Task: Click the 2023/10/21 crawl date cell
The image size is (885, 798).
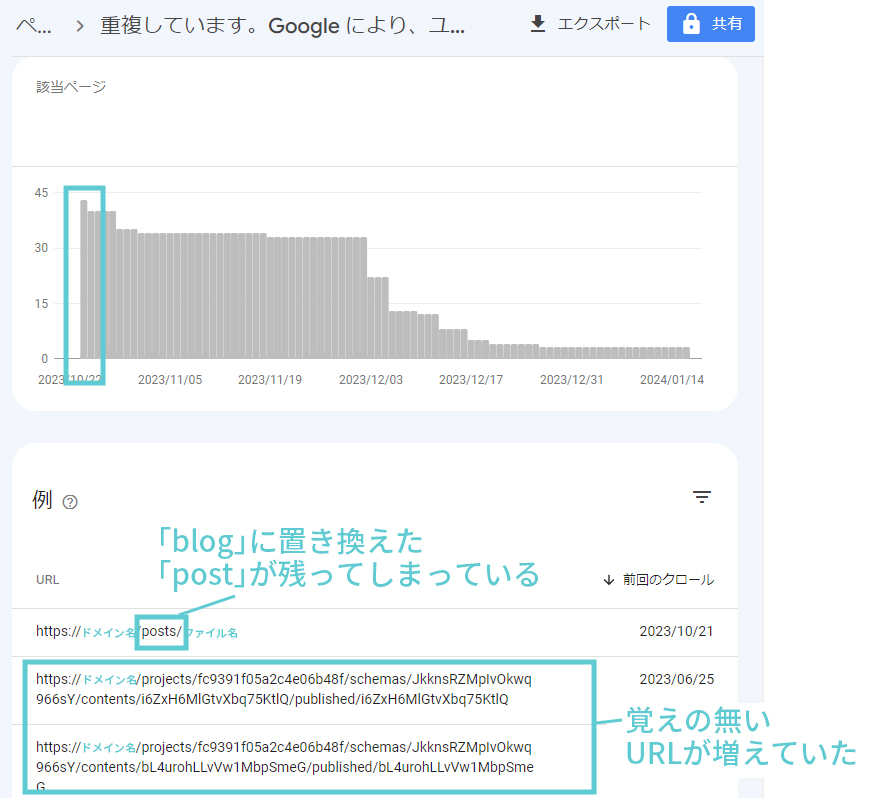Action: (676, 632)
